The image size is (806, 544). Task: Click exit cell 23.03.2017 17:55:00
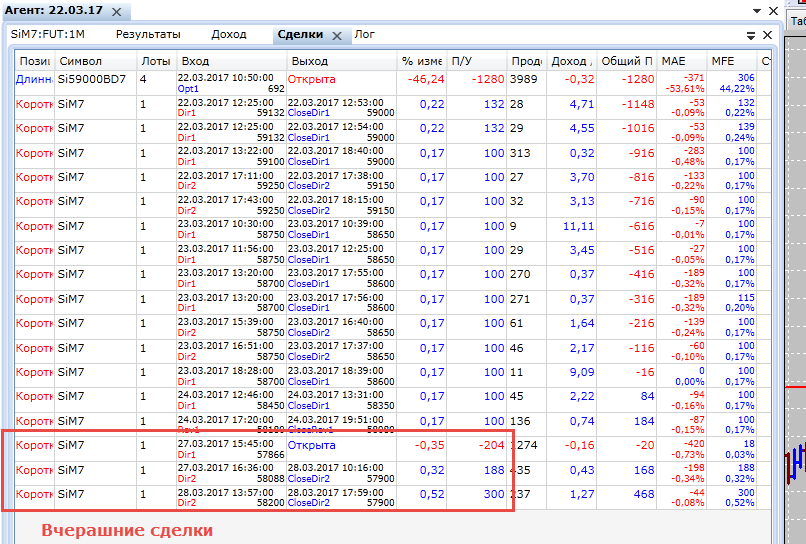(x=341, y=278)
